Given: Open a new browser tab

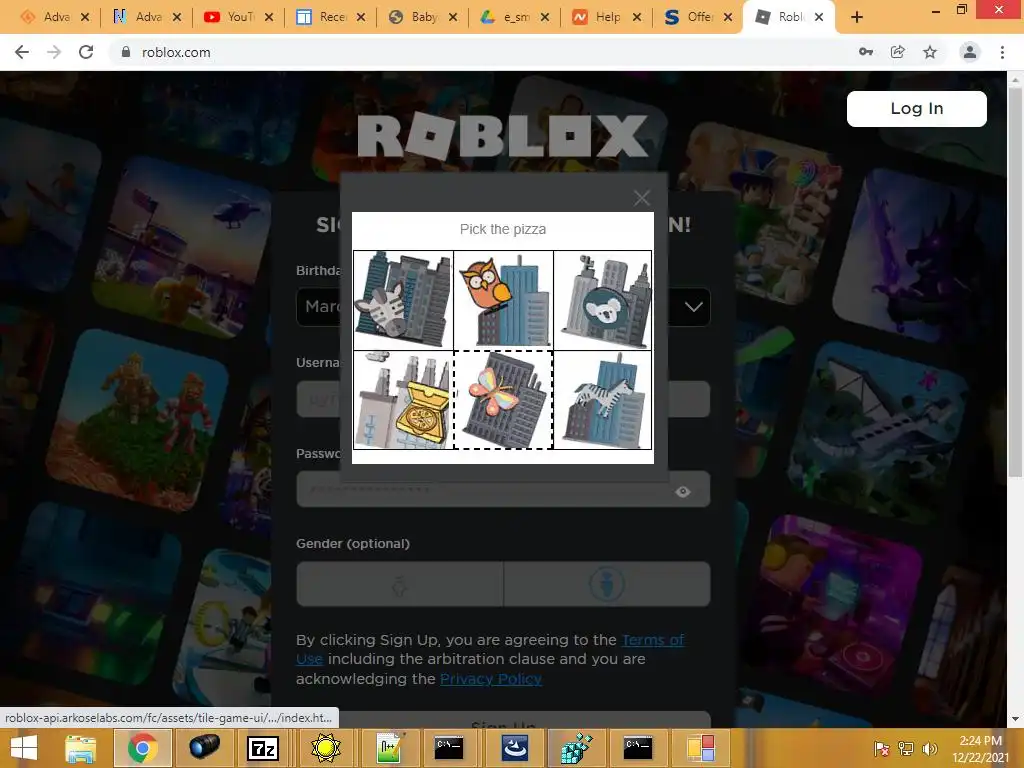Looking at the screenshot, I should (857, 17).
